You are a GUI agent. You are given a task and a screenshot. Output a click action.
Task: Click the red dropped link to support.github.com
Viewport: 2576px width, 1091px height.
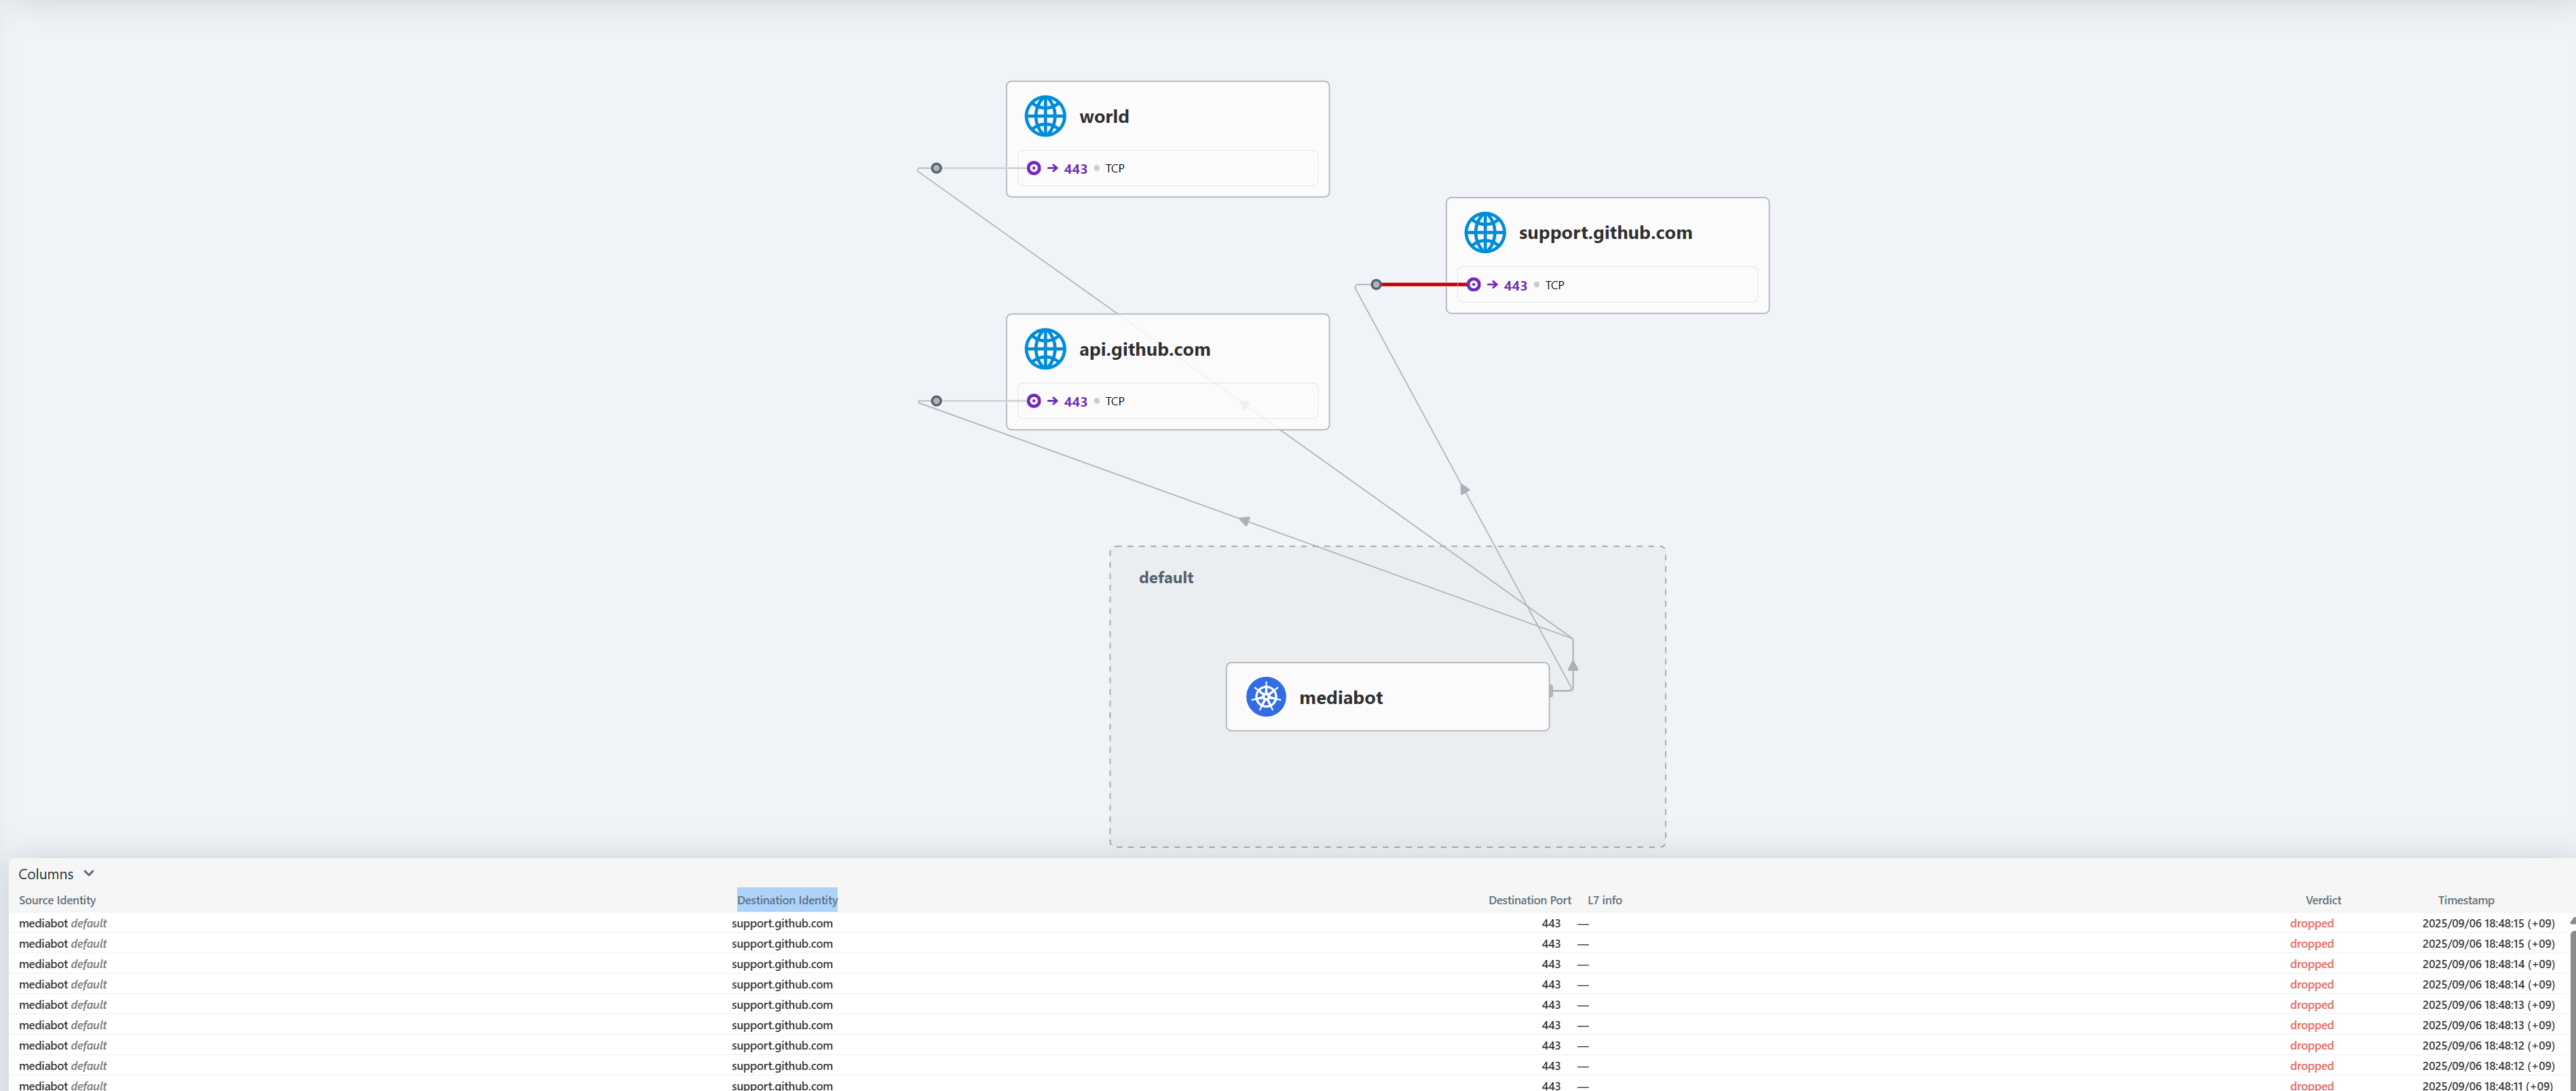coord(1423,285)
